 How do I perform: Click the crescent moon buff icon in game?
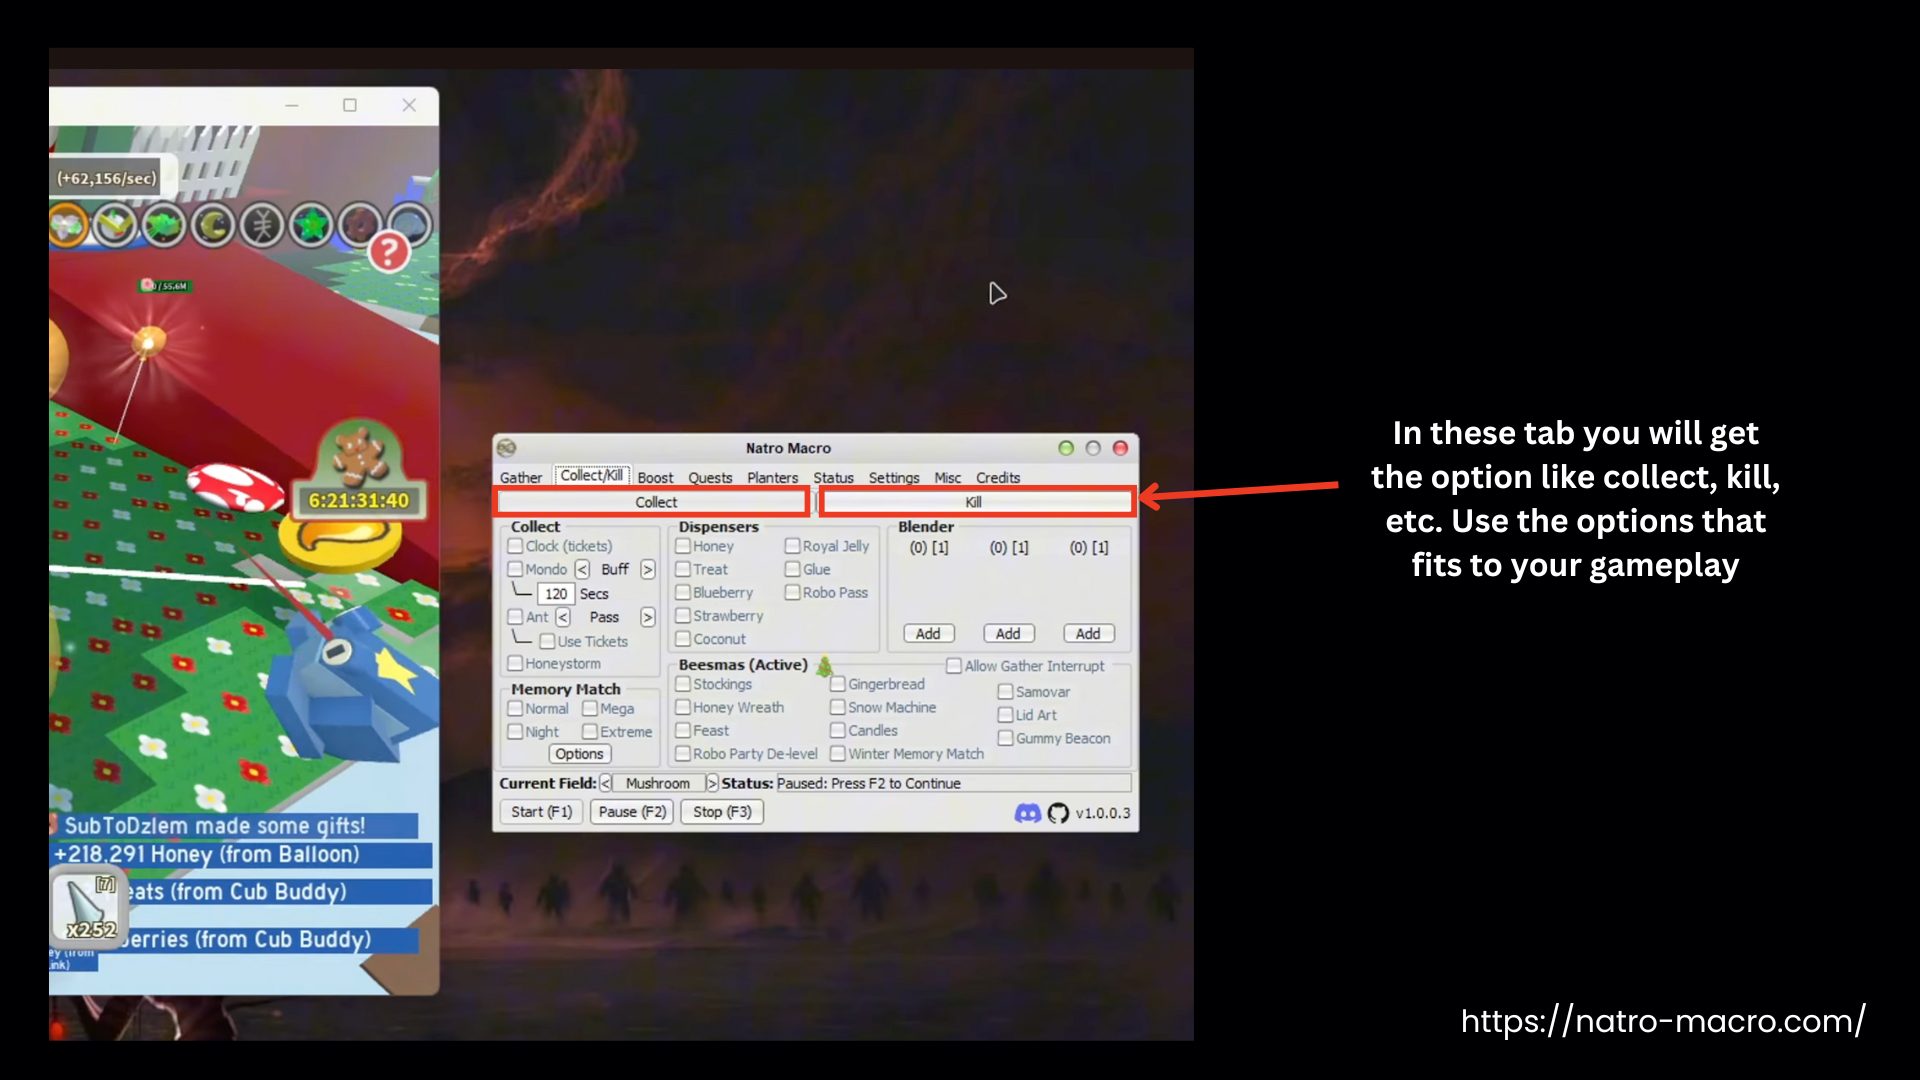click(213, 225)
